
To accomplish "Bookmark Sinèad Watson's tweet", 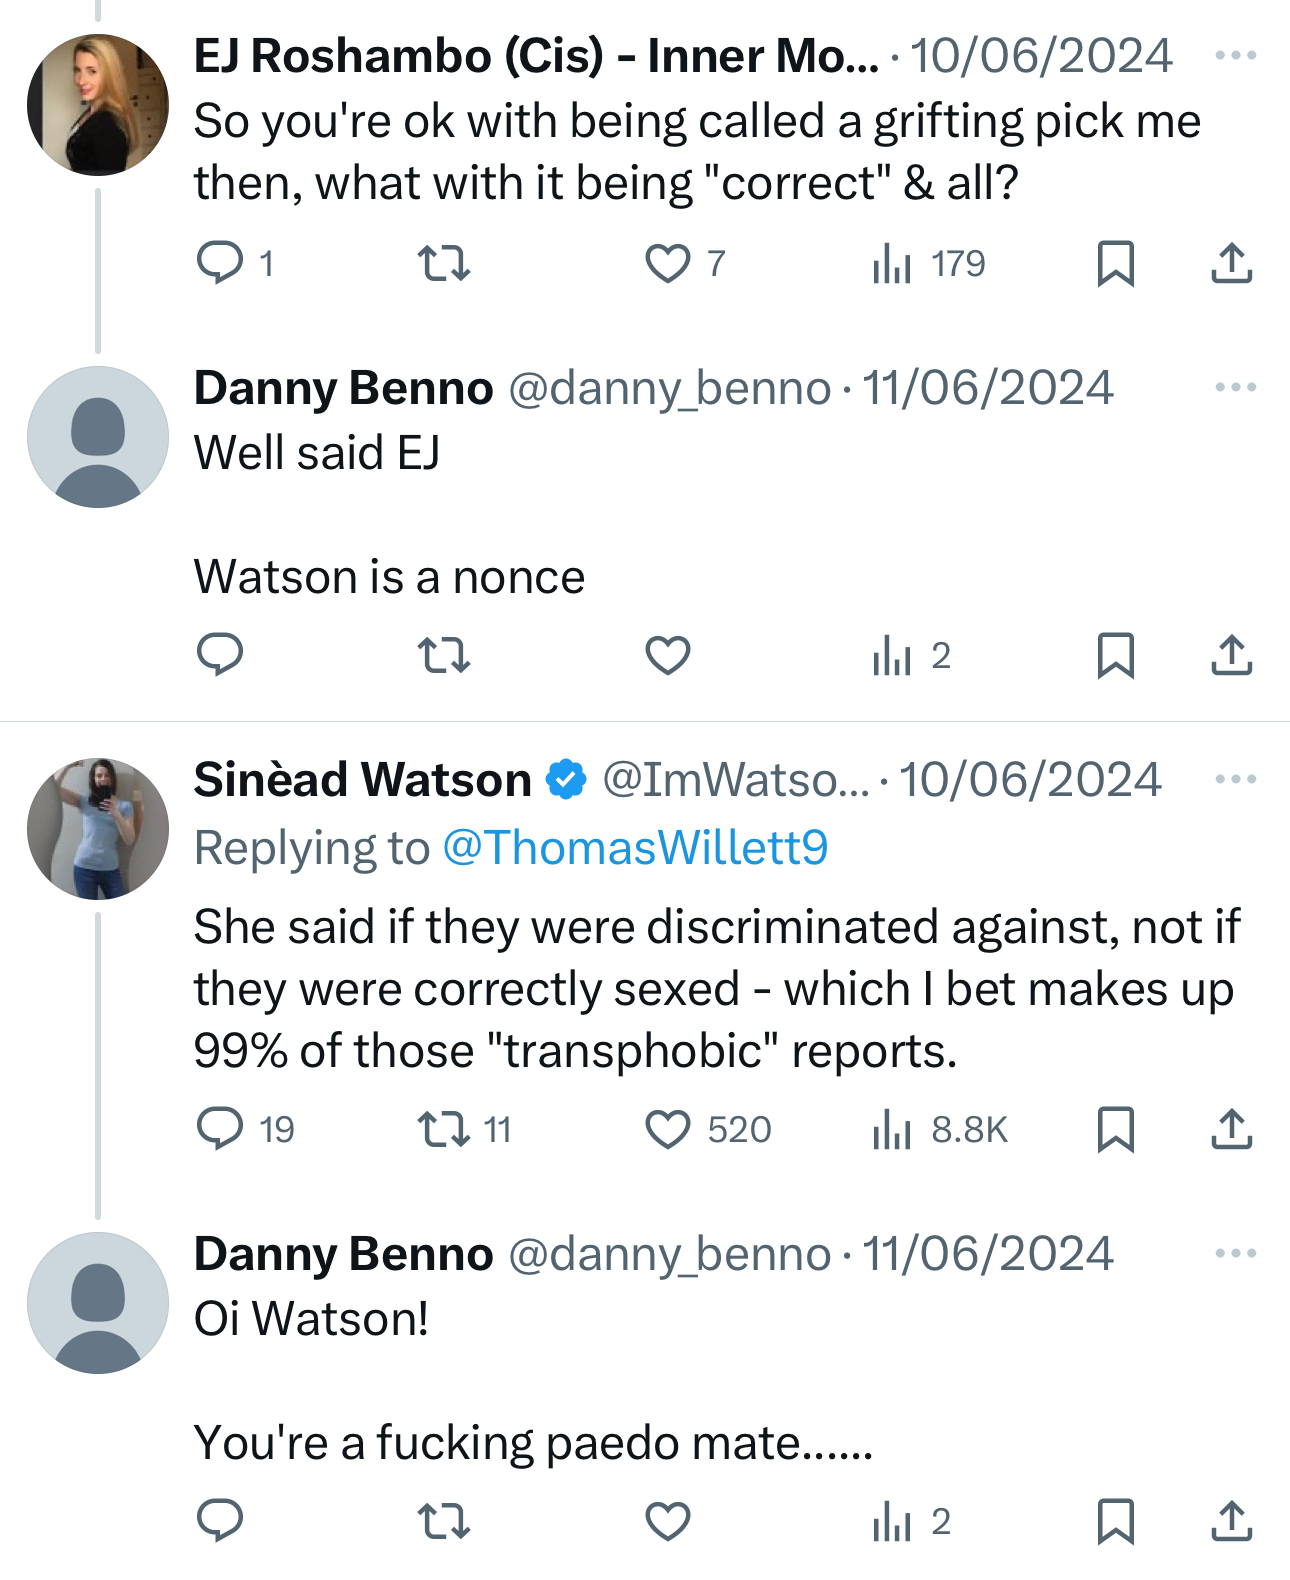I will coord(1115,1129).
